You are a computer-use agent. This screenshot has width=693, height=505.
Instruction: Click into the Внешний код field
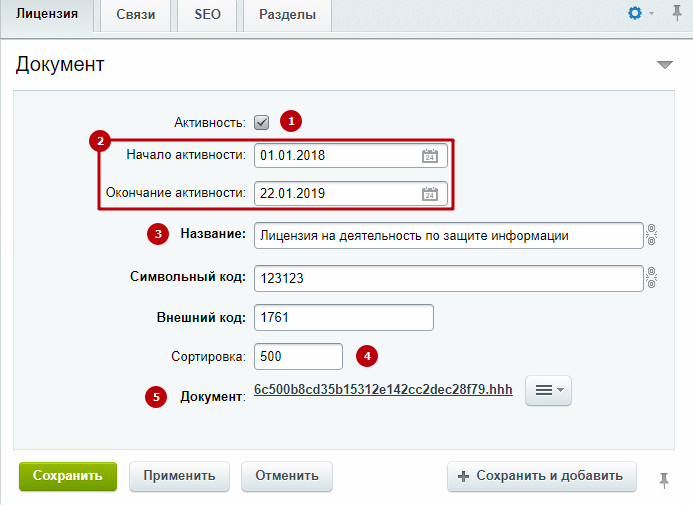tap(344, 317)
